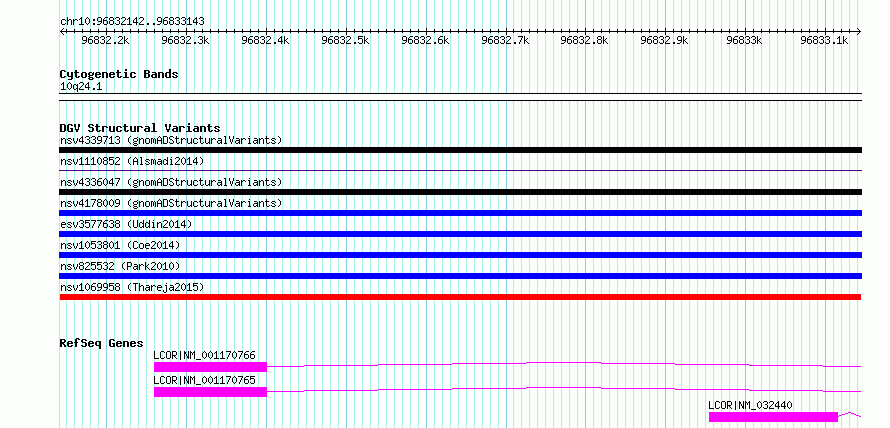Click the intron line of NM_001170766
The height and width of the screenshot is (428, 890).
point(564,364)
